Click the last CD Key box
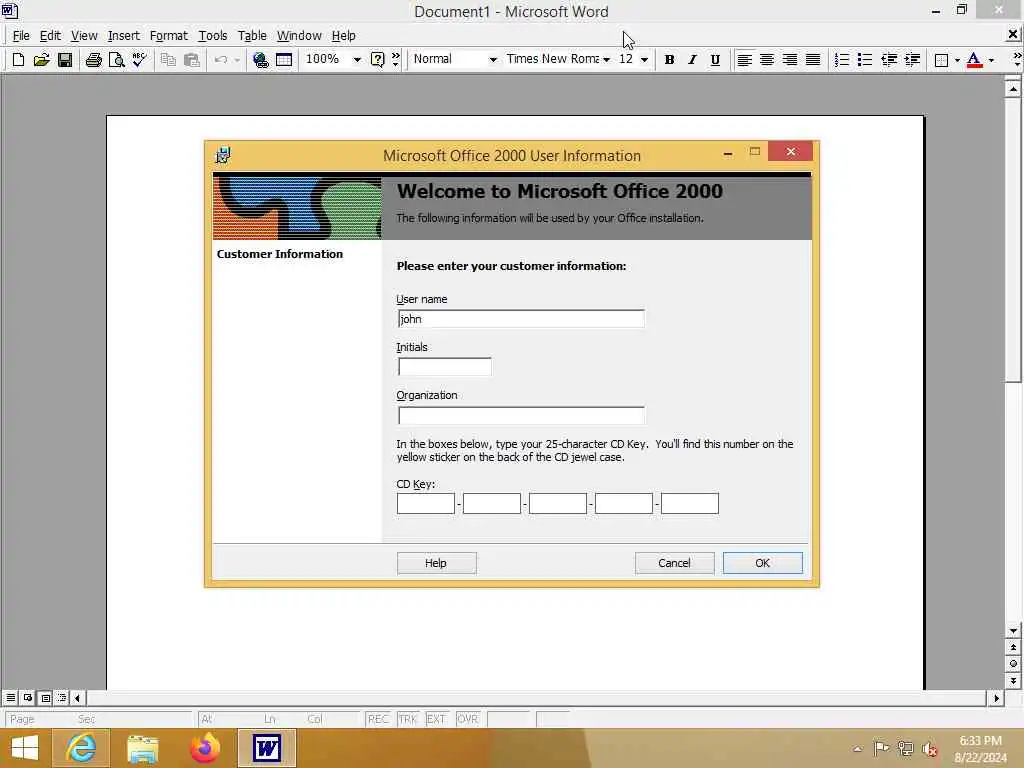The width and height of the screenshot is (1024, 768). click(x=690, y=504)
